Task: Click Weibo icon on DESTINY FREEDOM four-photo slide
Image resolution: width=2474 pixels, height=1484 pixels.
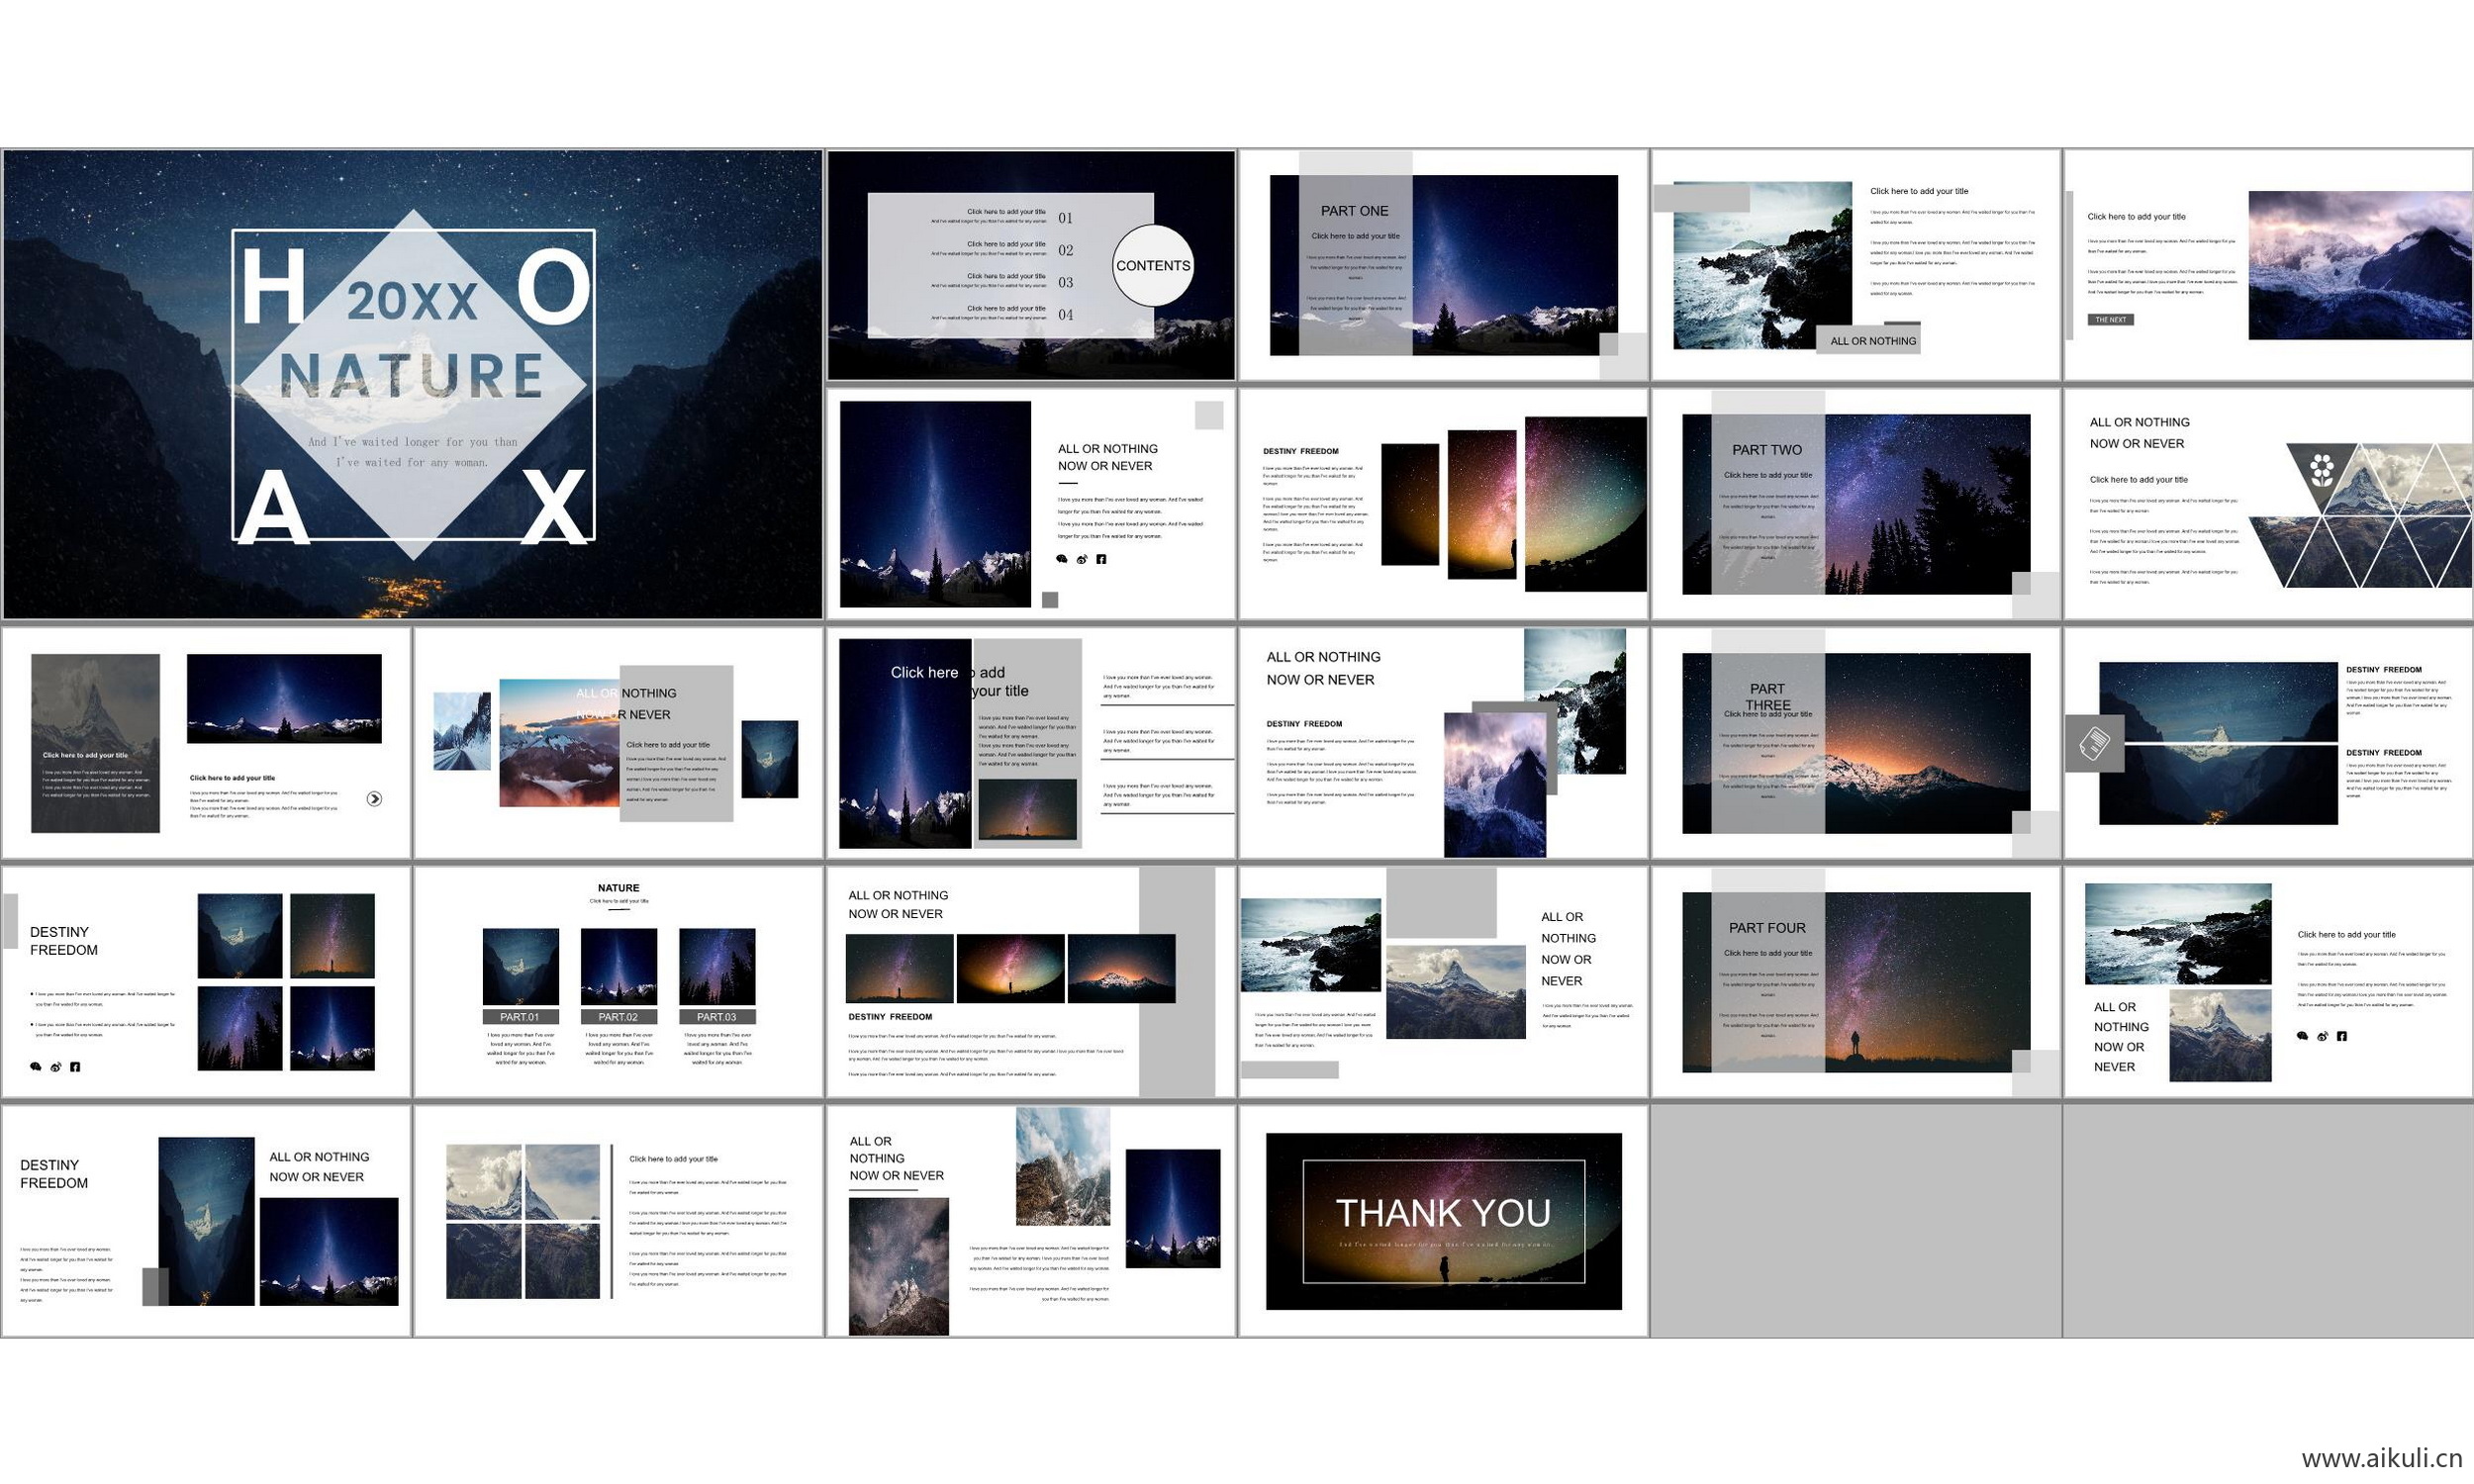Action: (56, 1067)
